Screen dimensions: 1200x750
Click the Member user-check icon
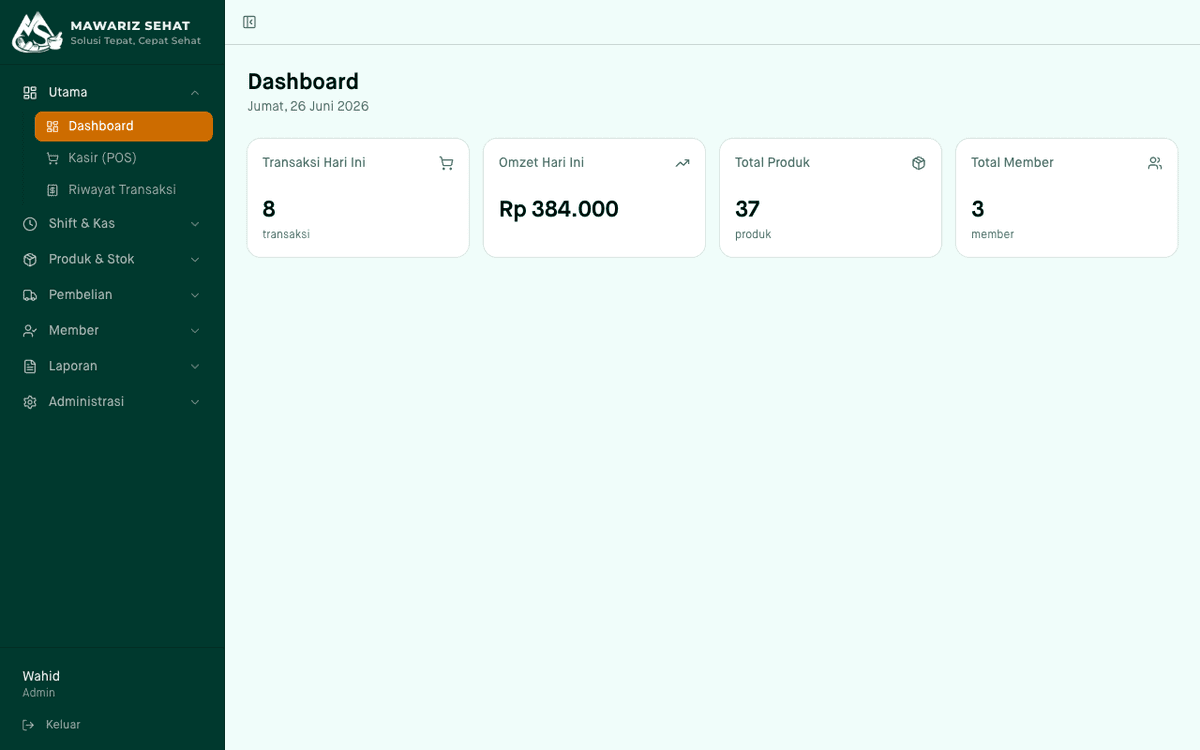point(30,331)
